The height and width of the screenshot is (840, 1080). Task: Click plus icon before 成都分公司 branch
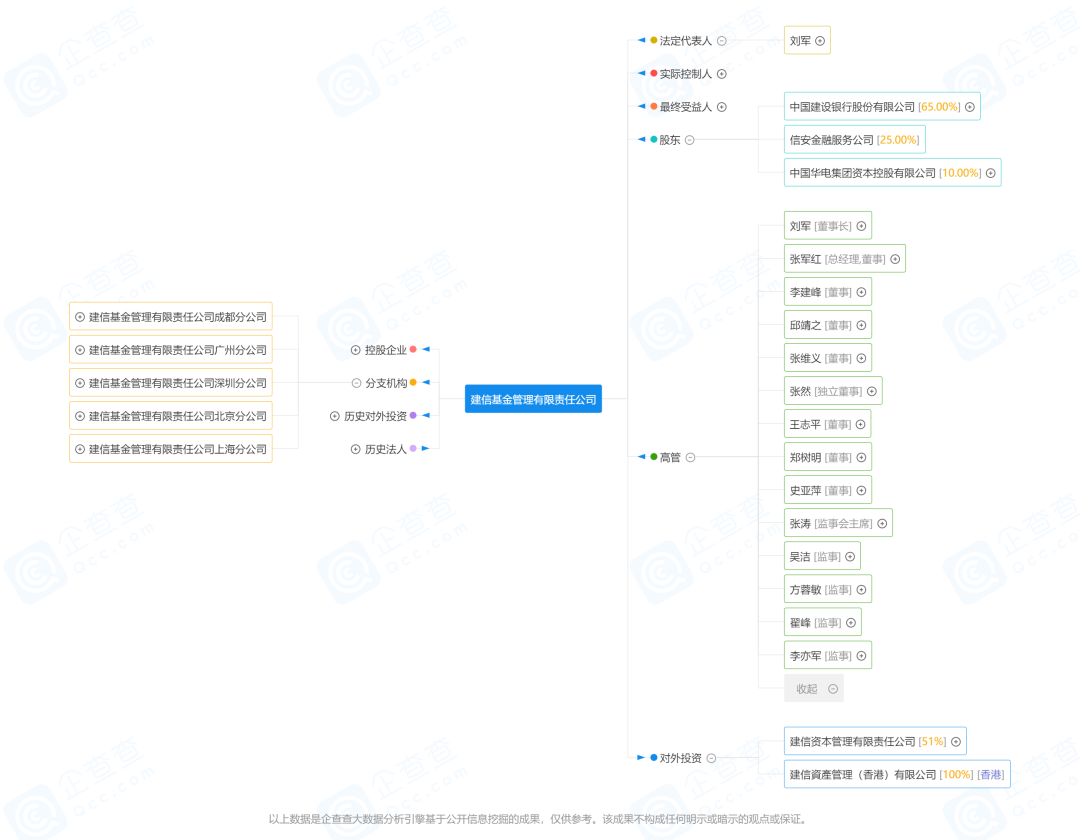coord(80,317)
